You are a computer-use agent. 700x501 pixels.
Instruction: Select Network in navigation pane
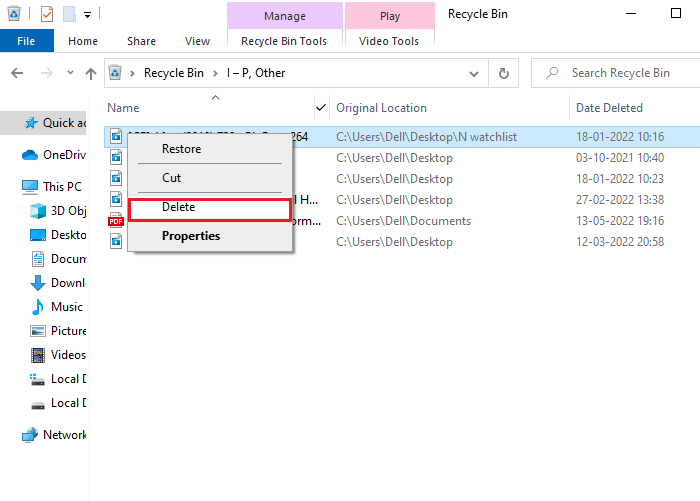[x=54, y=435]
